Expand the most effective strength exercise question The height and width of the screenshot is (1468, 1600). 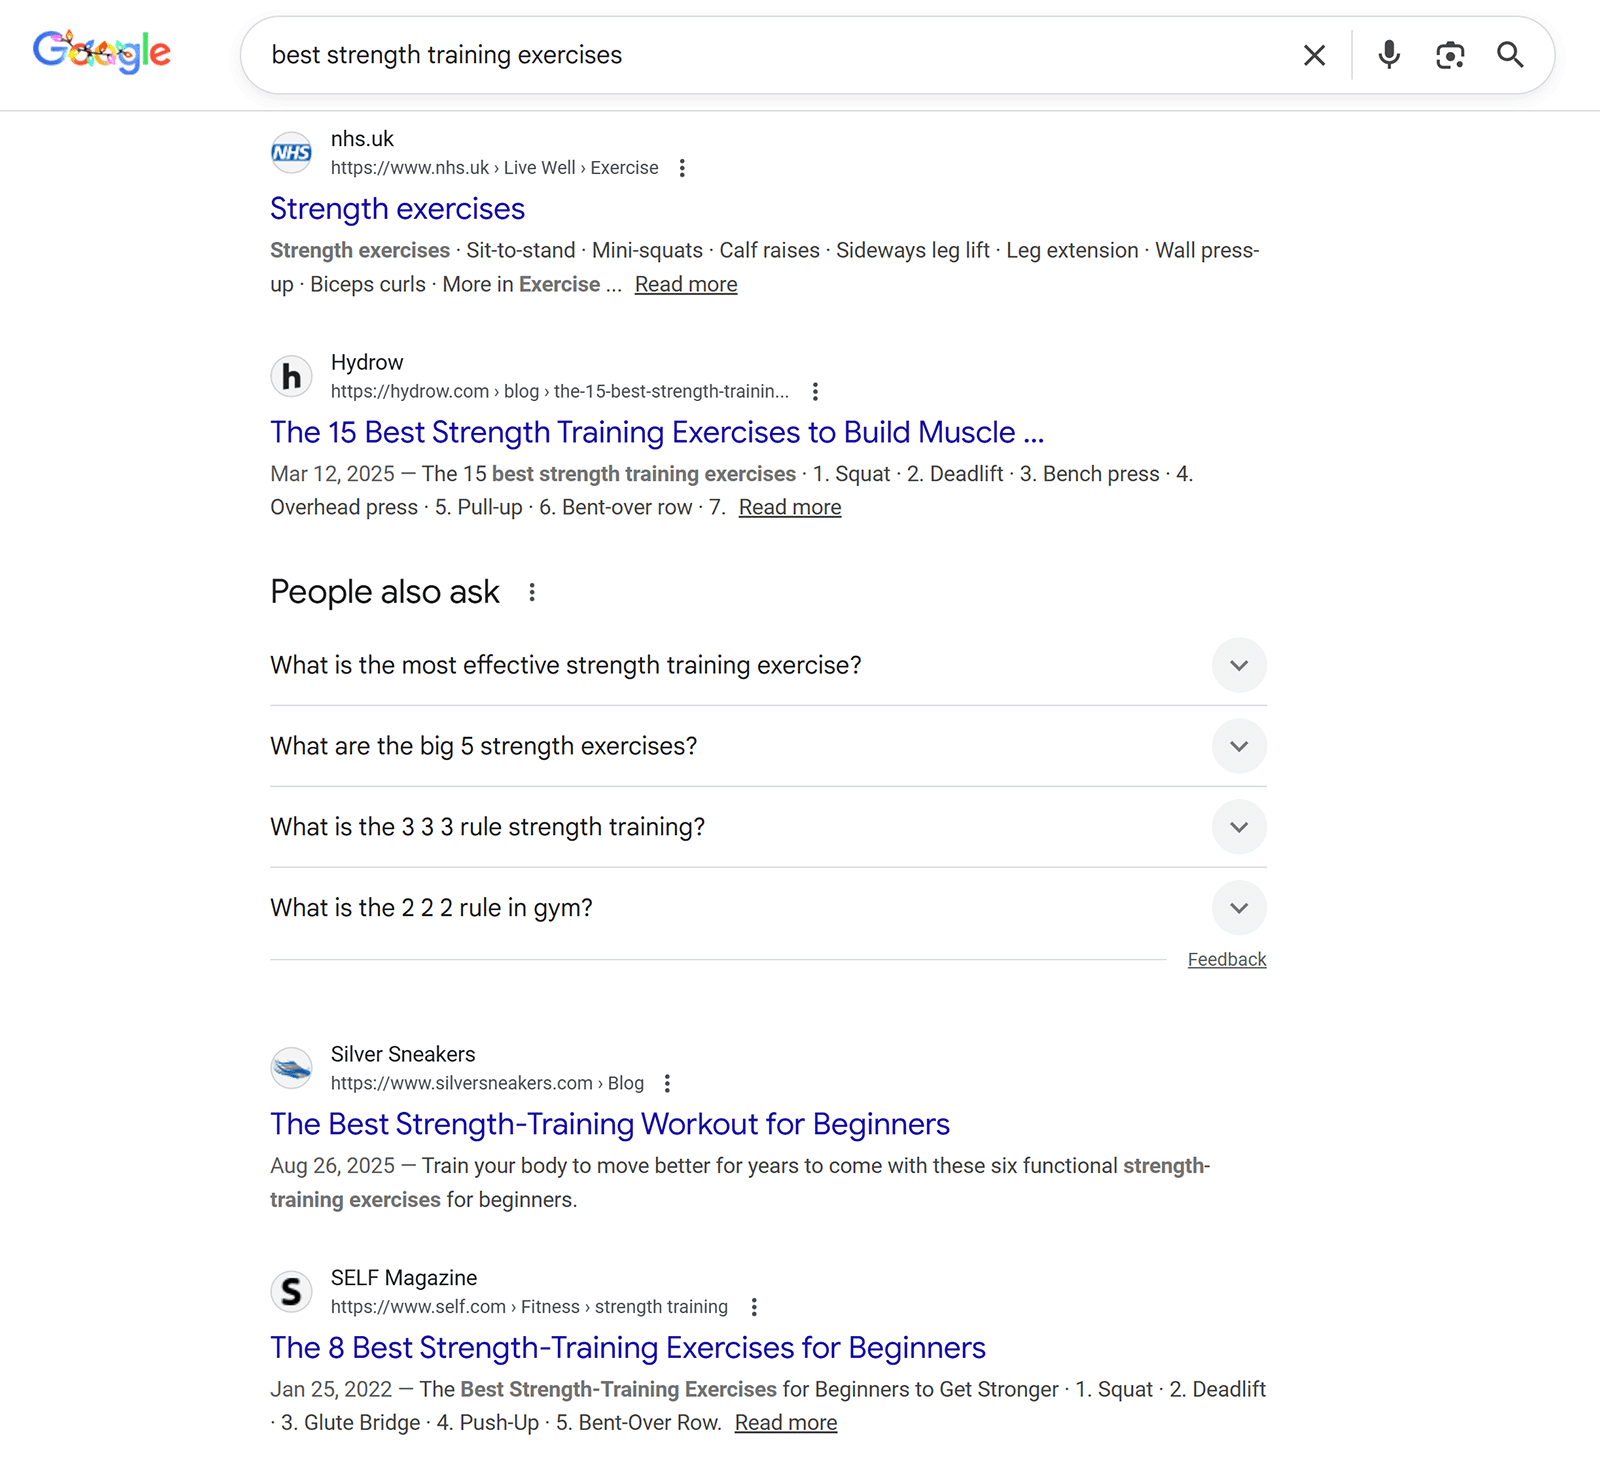click(x=1238, y=665)
